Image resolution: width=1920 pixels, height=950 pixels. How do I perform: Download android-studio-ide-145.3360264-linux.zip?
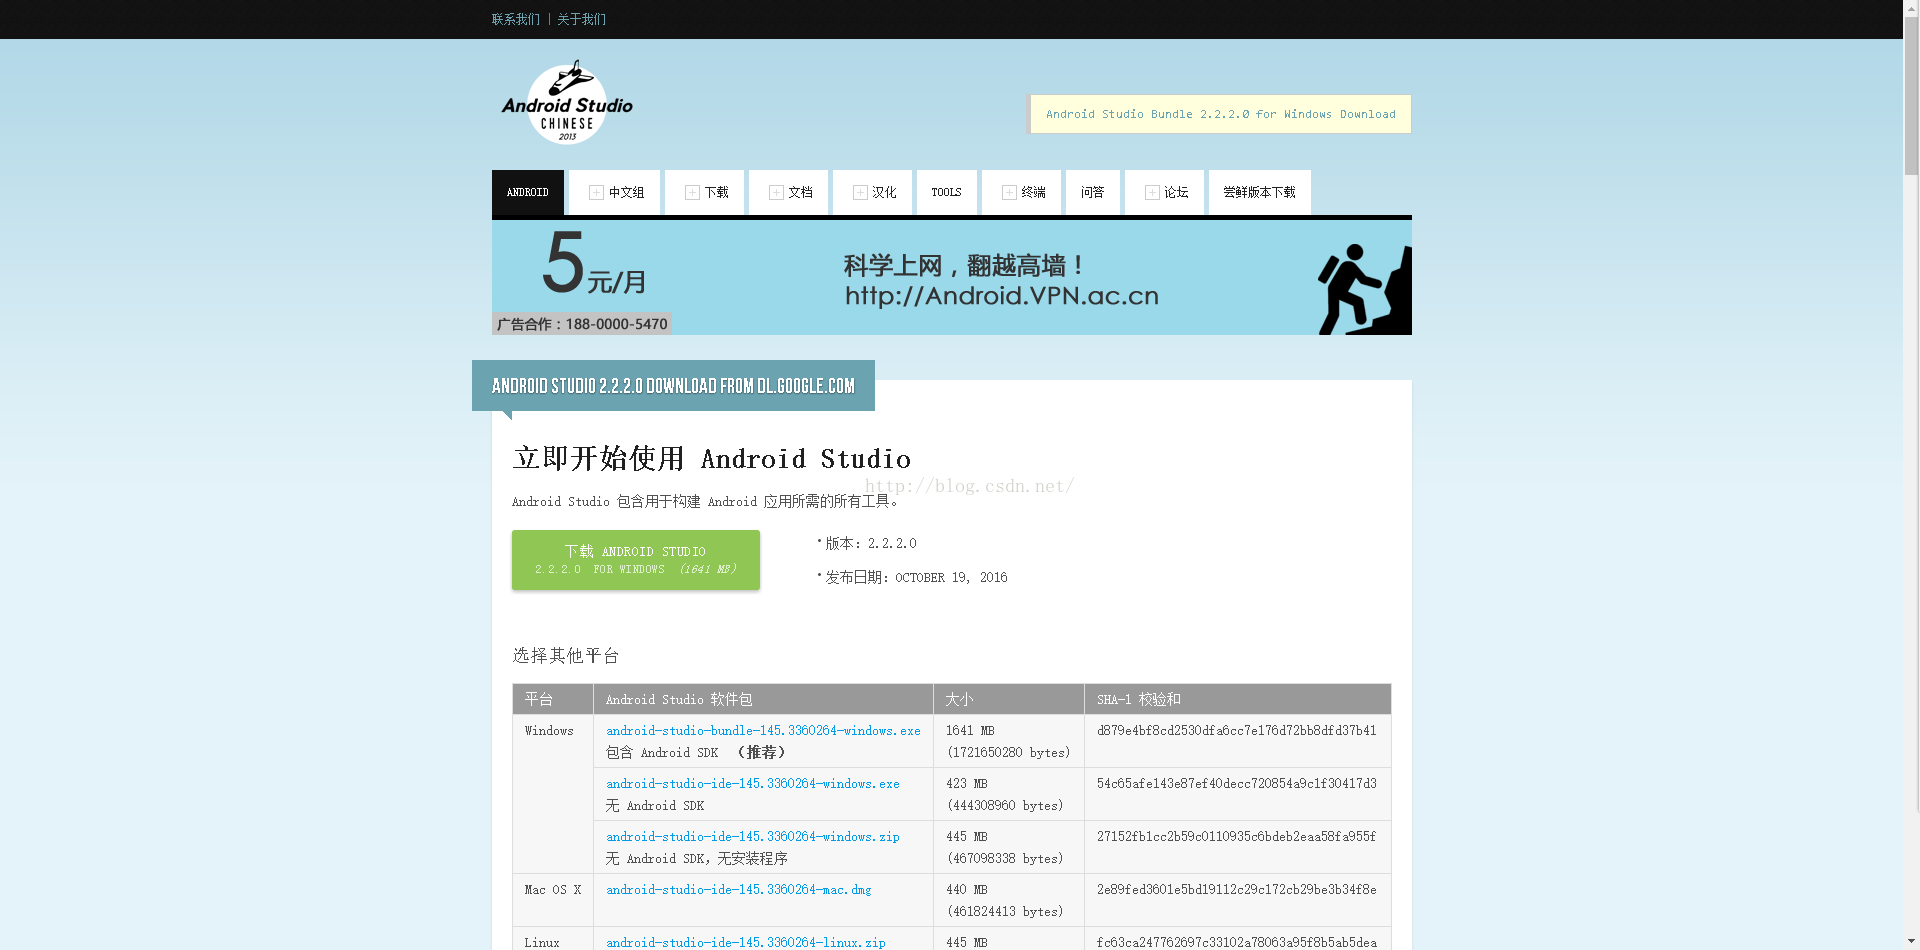[746, 942]
